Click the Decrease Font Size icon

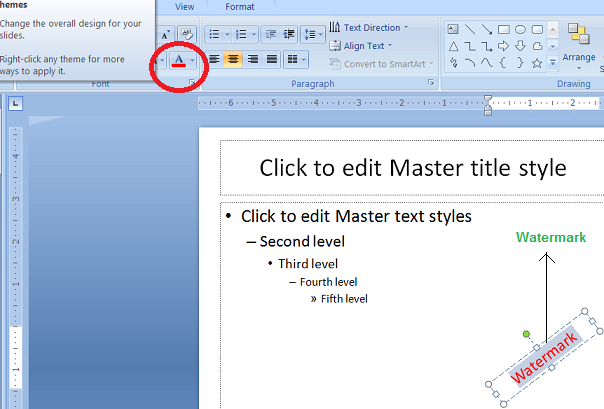click(x=166, y=34)
